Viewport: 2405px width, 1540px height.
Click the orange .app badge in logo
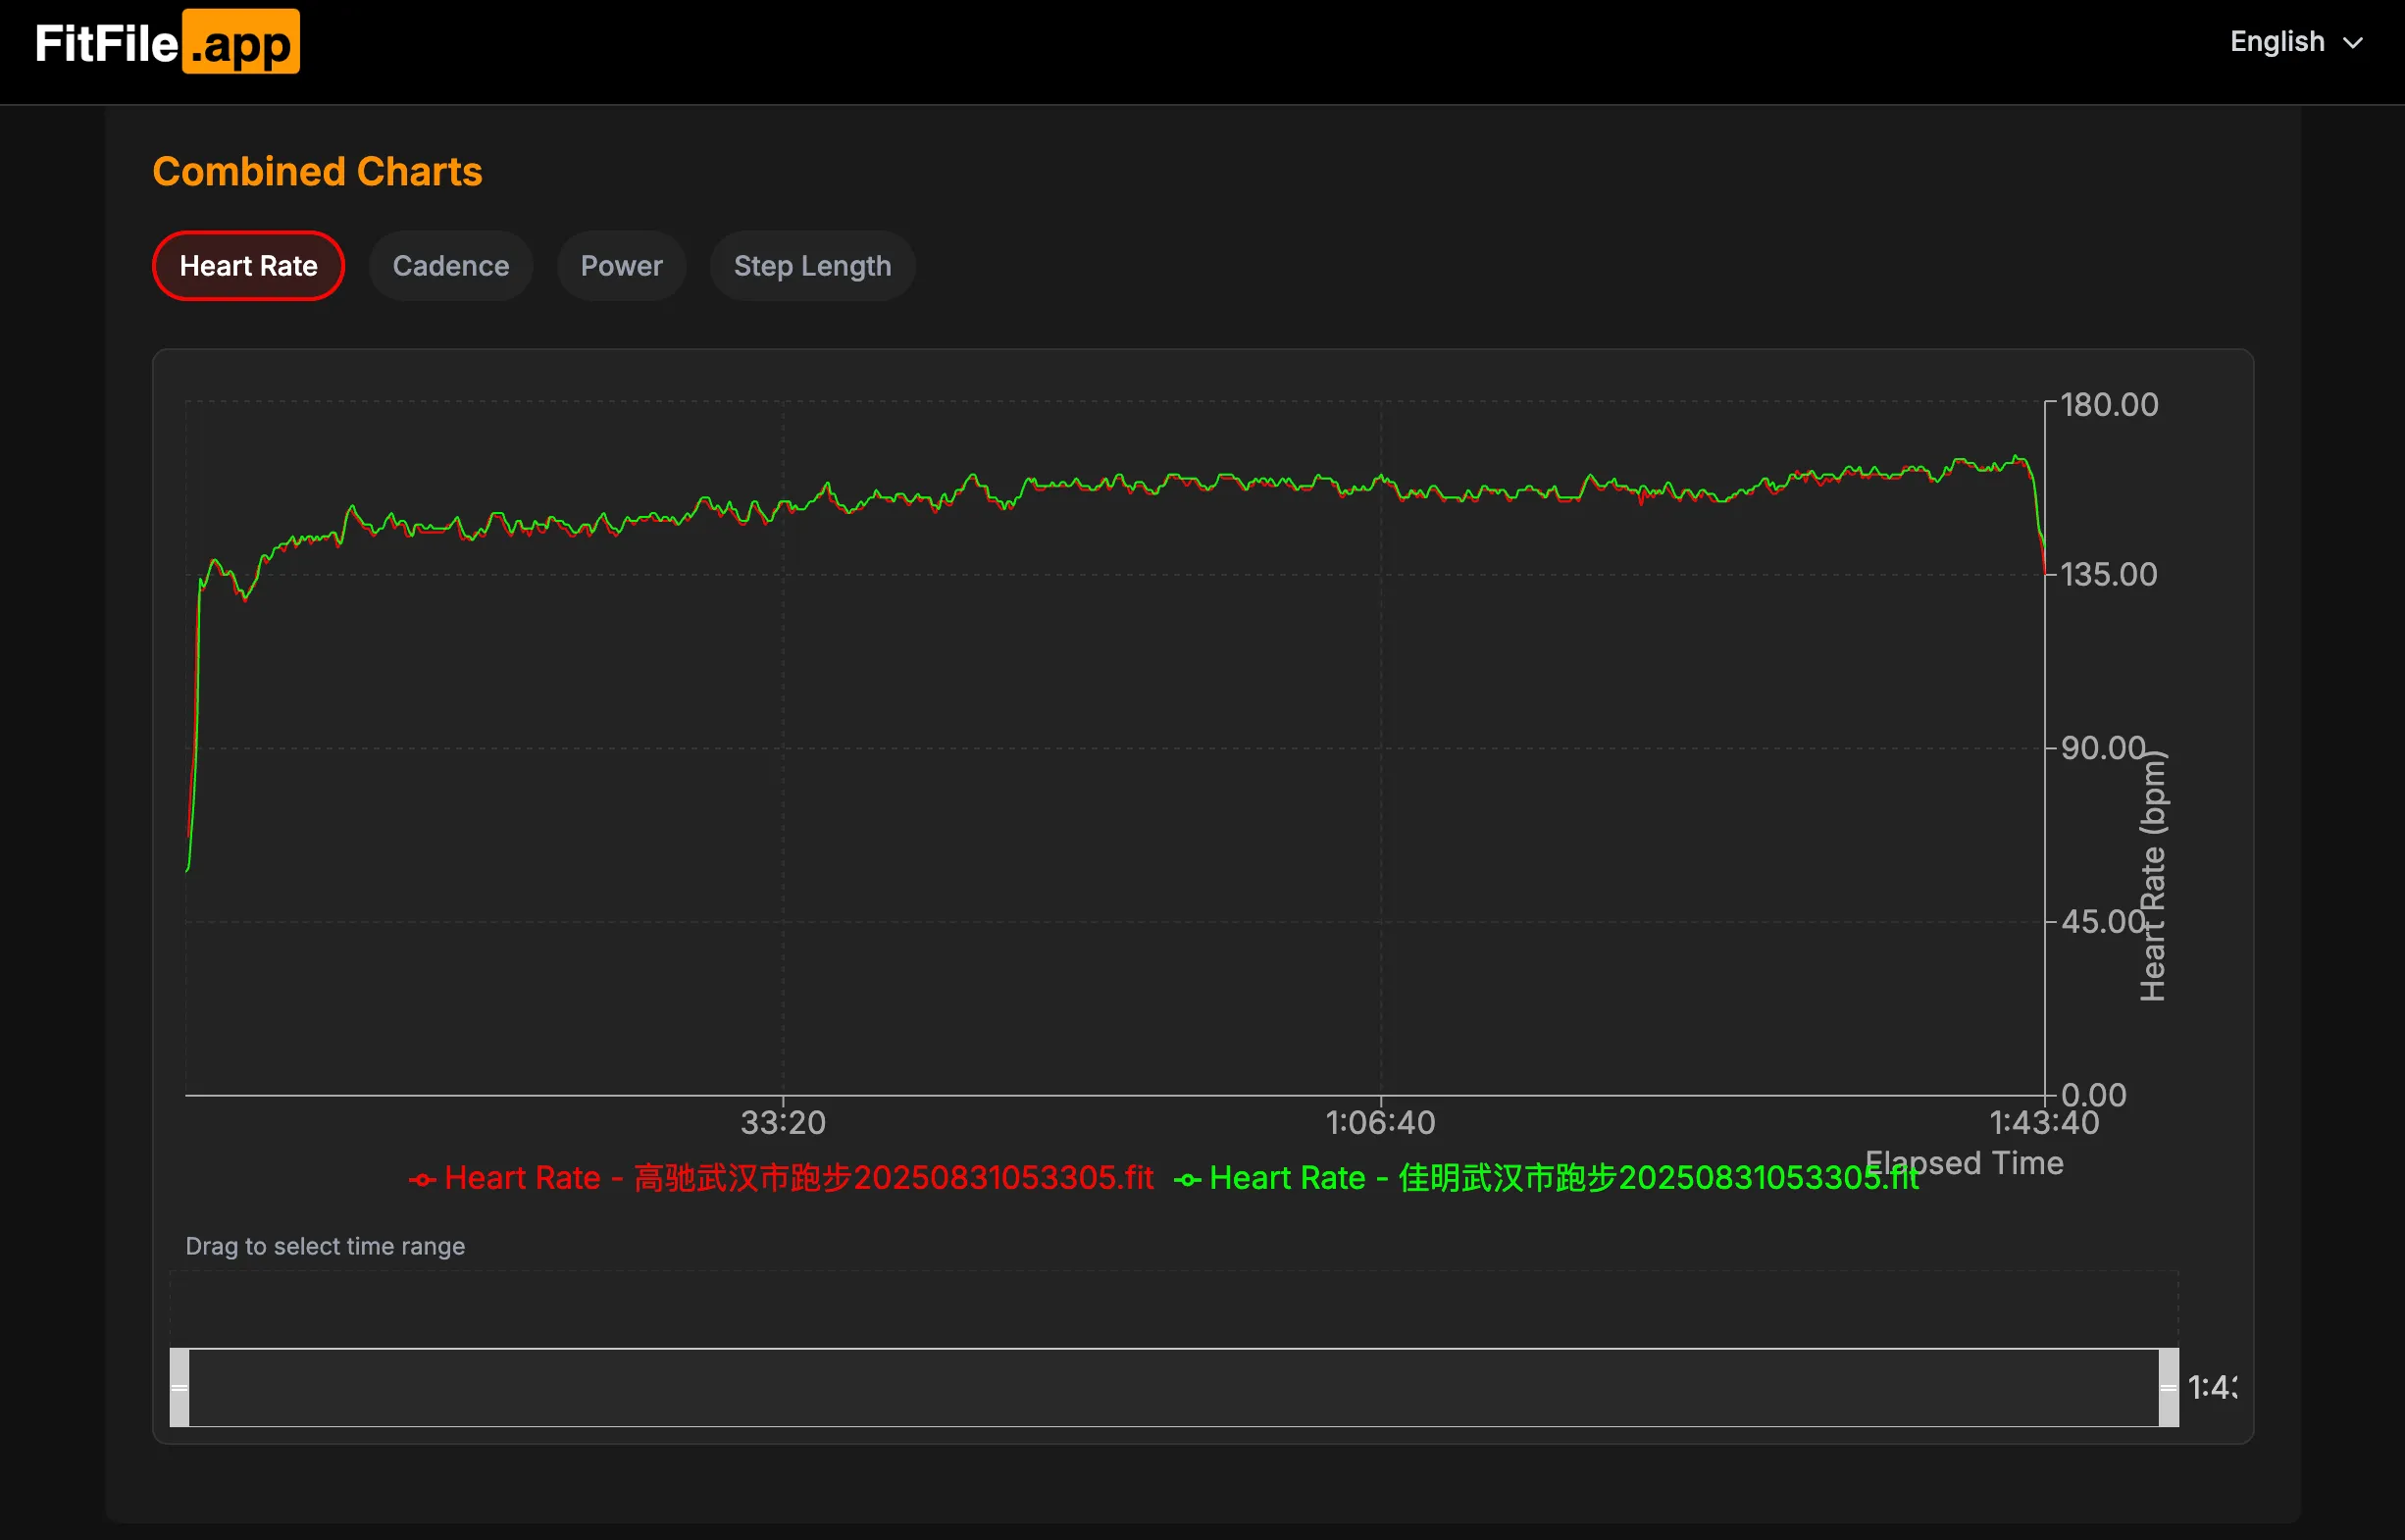click(x=241, y=43)
